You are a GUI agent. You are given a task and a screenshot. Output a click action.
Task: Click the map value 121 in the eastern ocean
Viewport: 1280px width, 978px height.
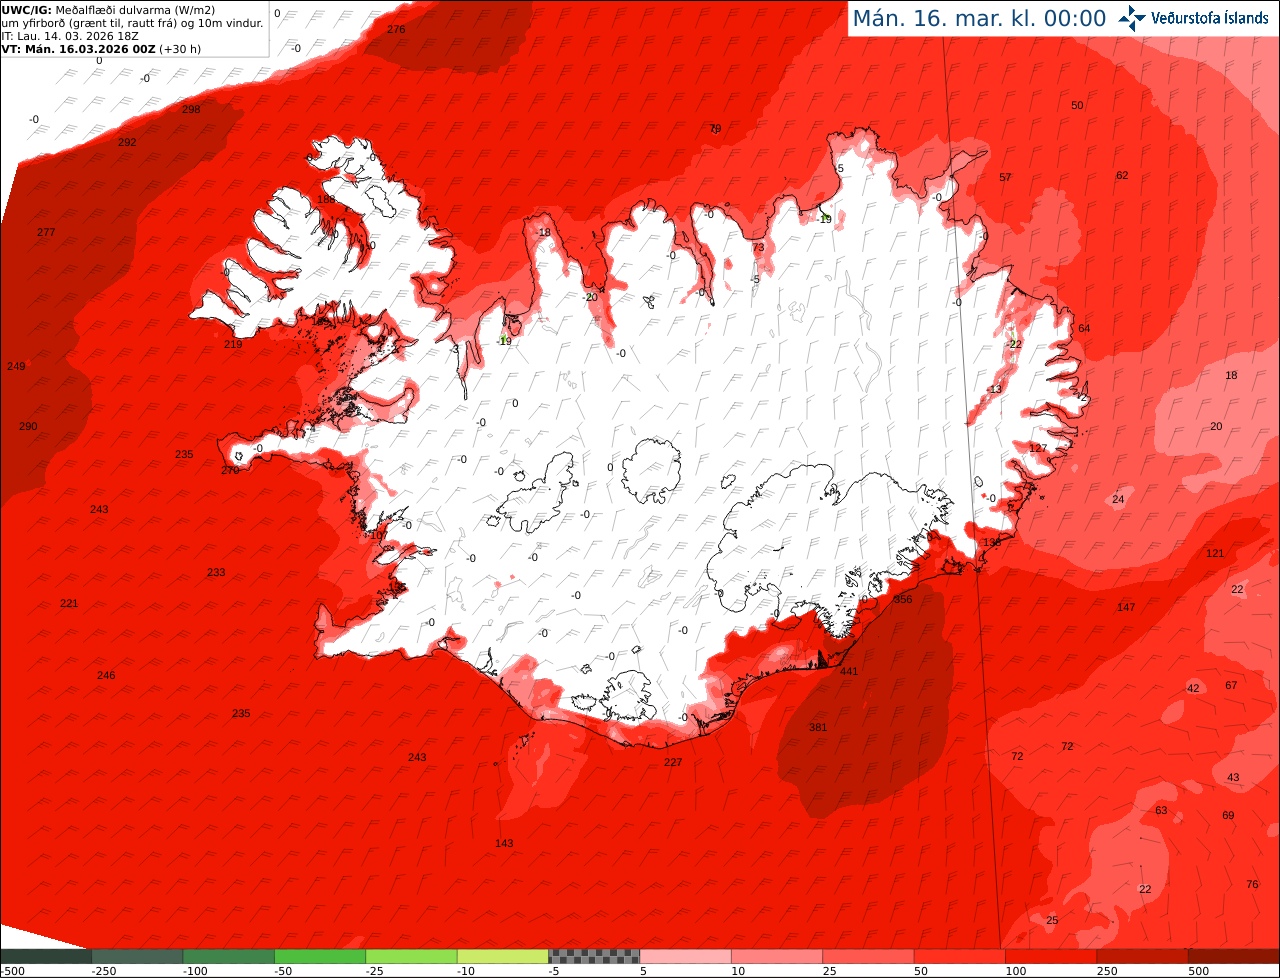point(1215,553)
